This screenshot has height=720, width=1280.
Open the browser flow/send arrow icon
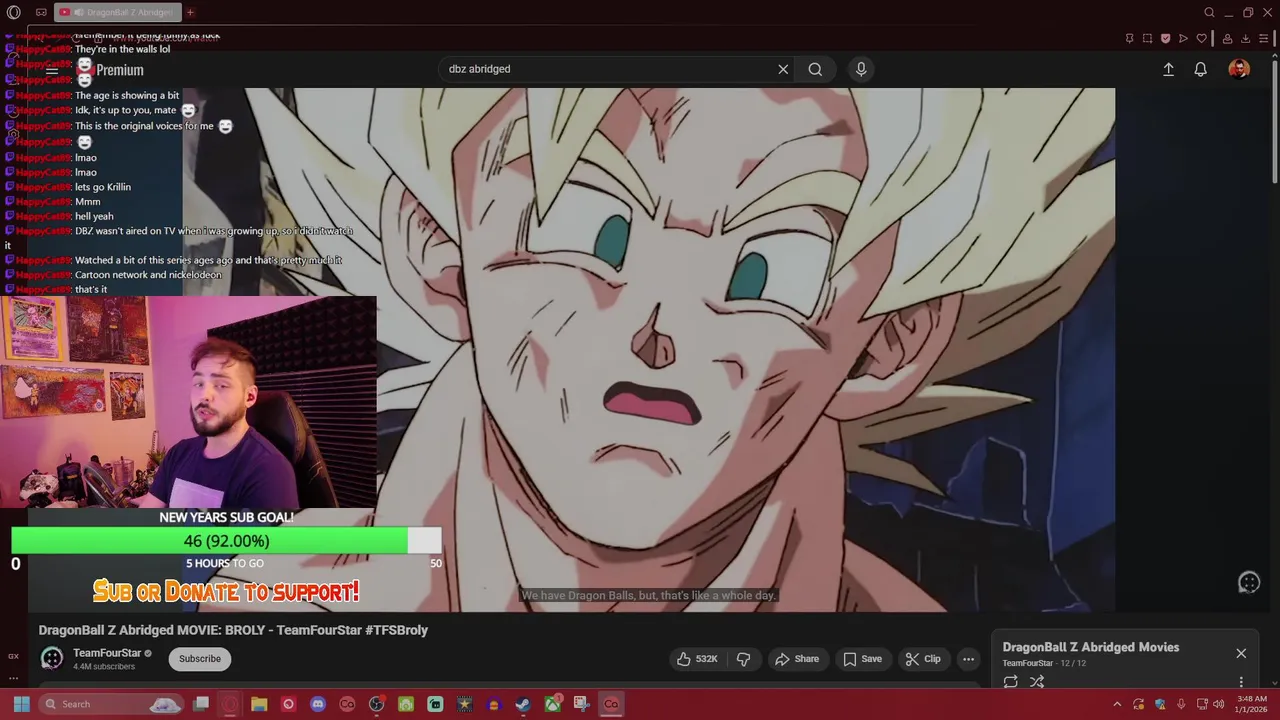pos(1183,39)
